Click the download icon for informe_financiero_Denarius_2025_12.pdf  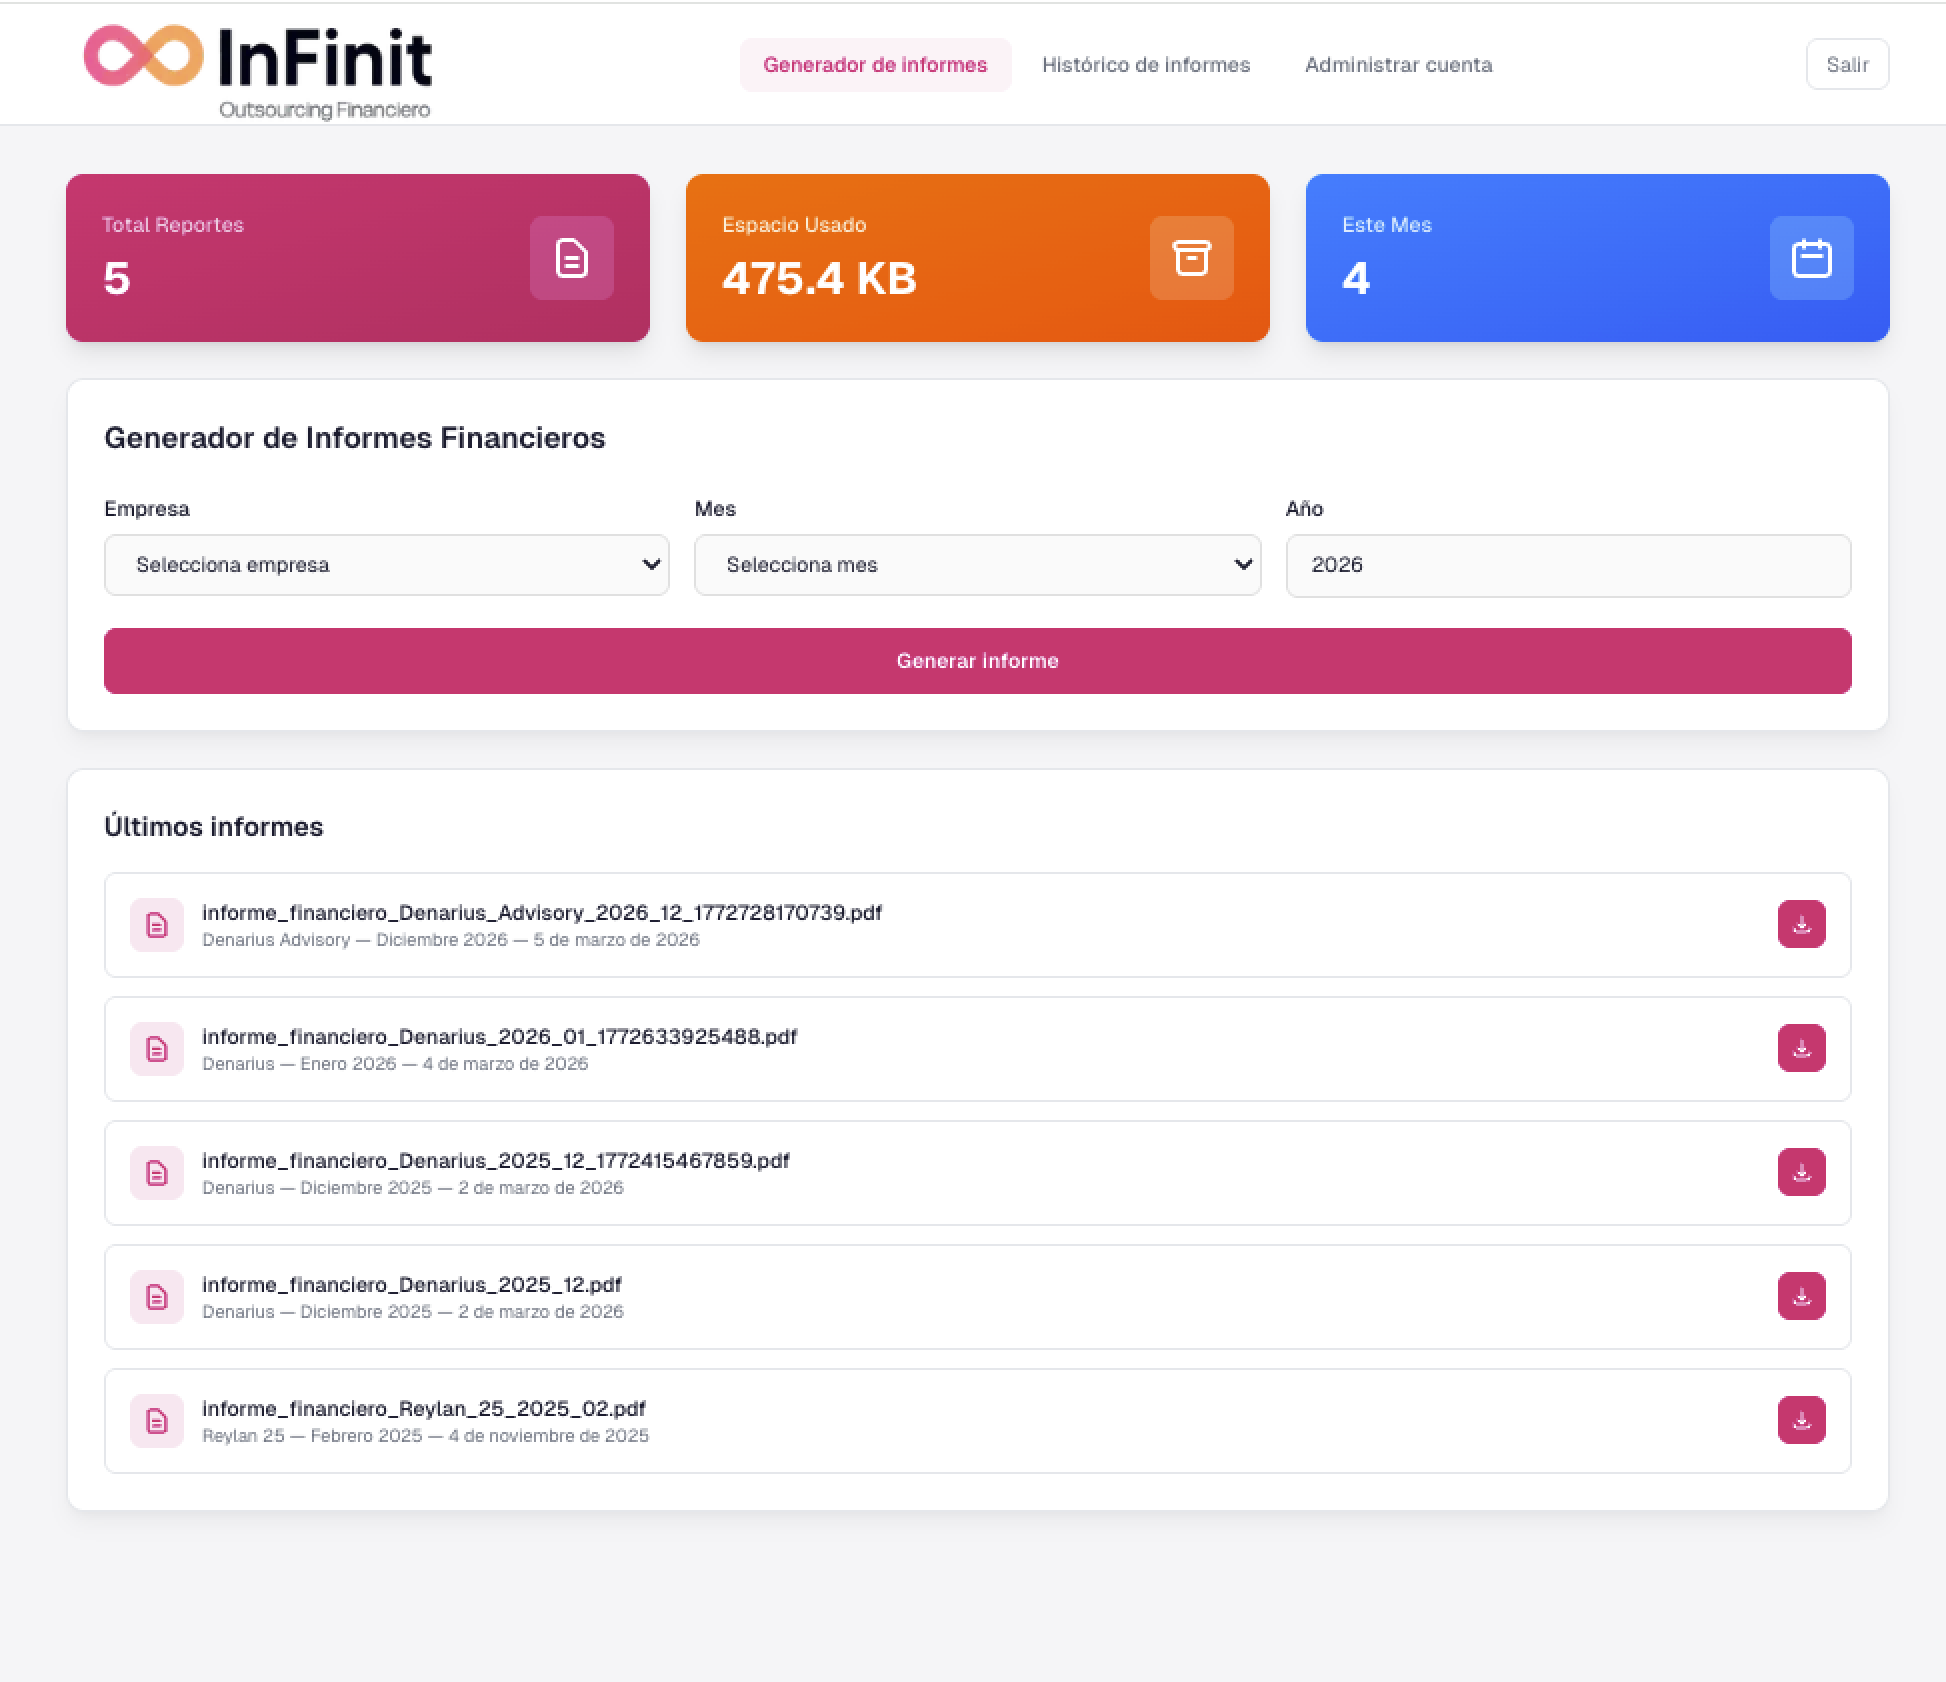[x=1801, y=1297]
